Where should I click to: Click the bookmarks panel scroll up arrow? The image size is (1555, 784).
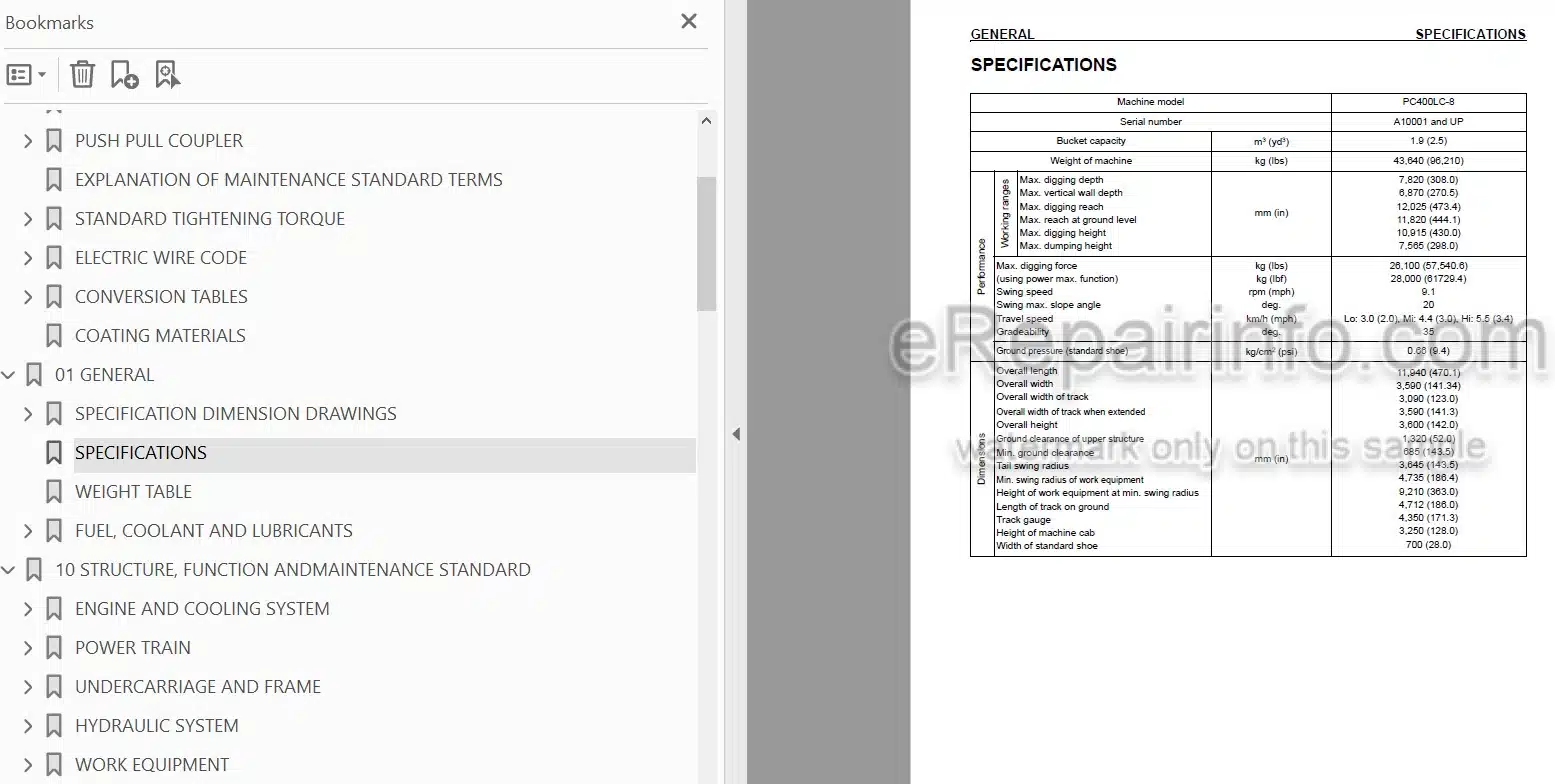[x=706, y=121]
